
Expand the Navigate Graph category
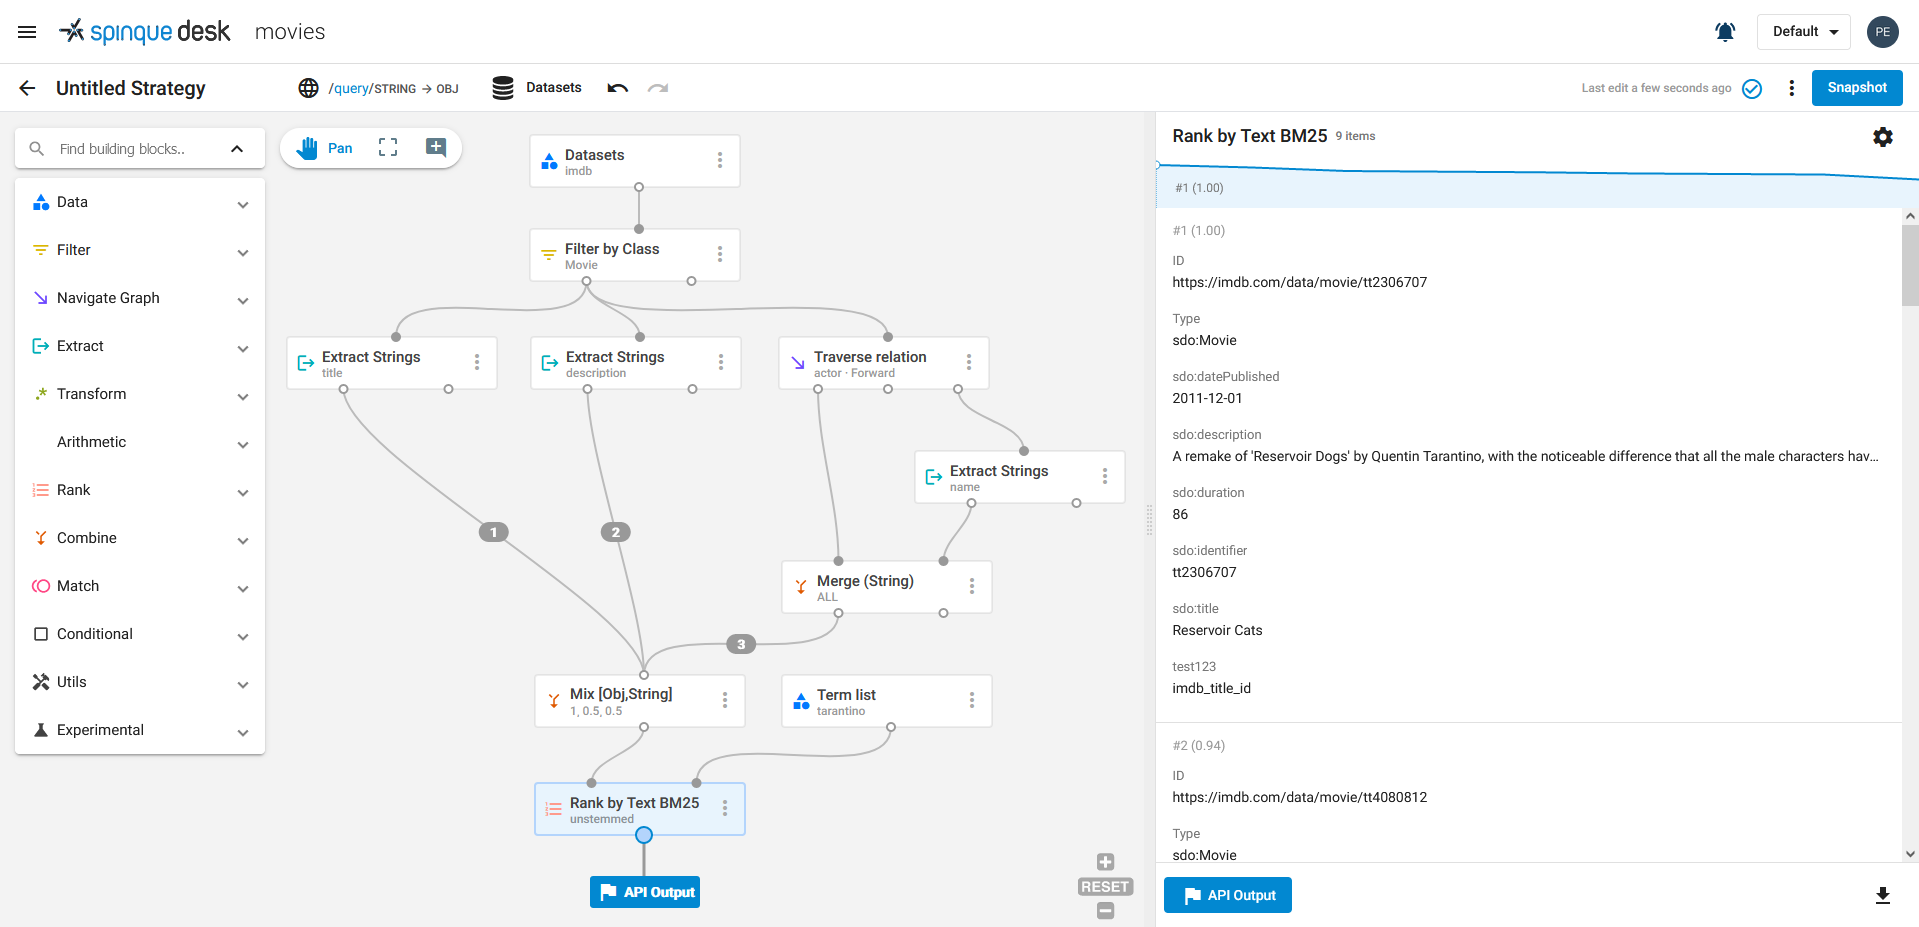[140, 298]
